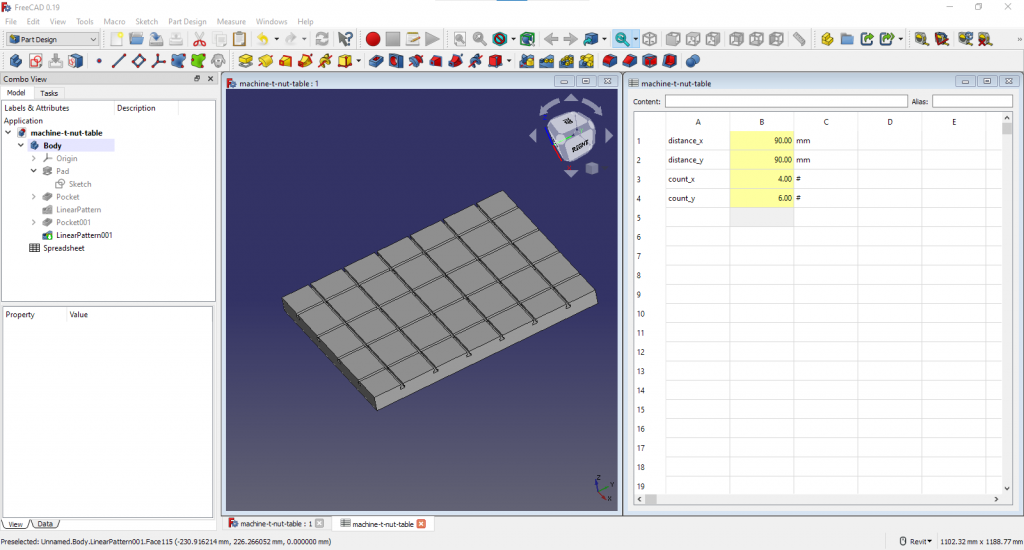Expand the Pocket001 tree node

(34, 222)
